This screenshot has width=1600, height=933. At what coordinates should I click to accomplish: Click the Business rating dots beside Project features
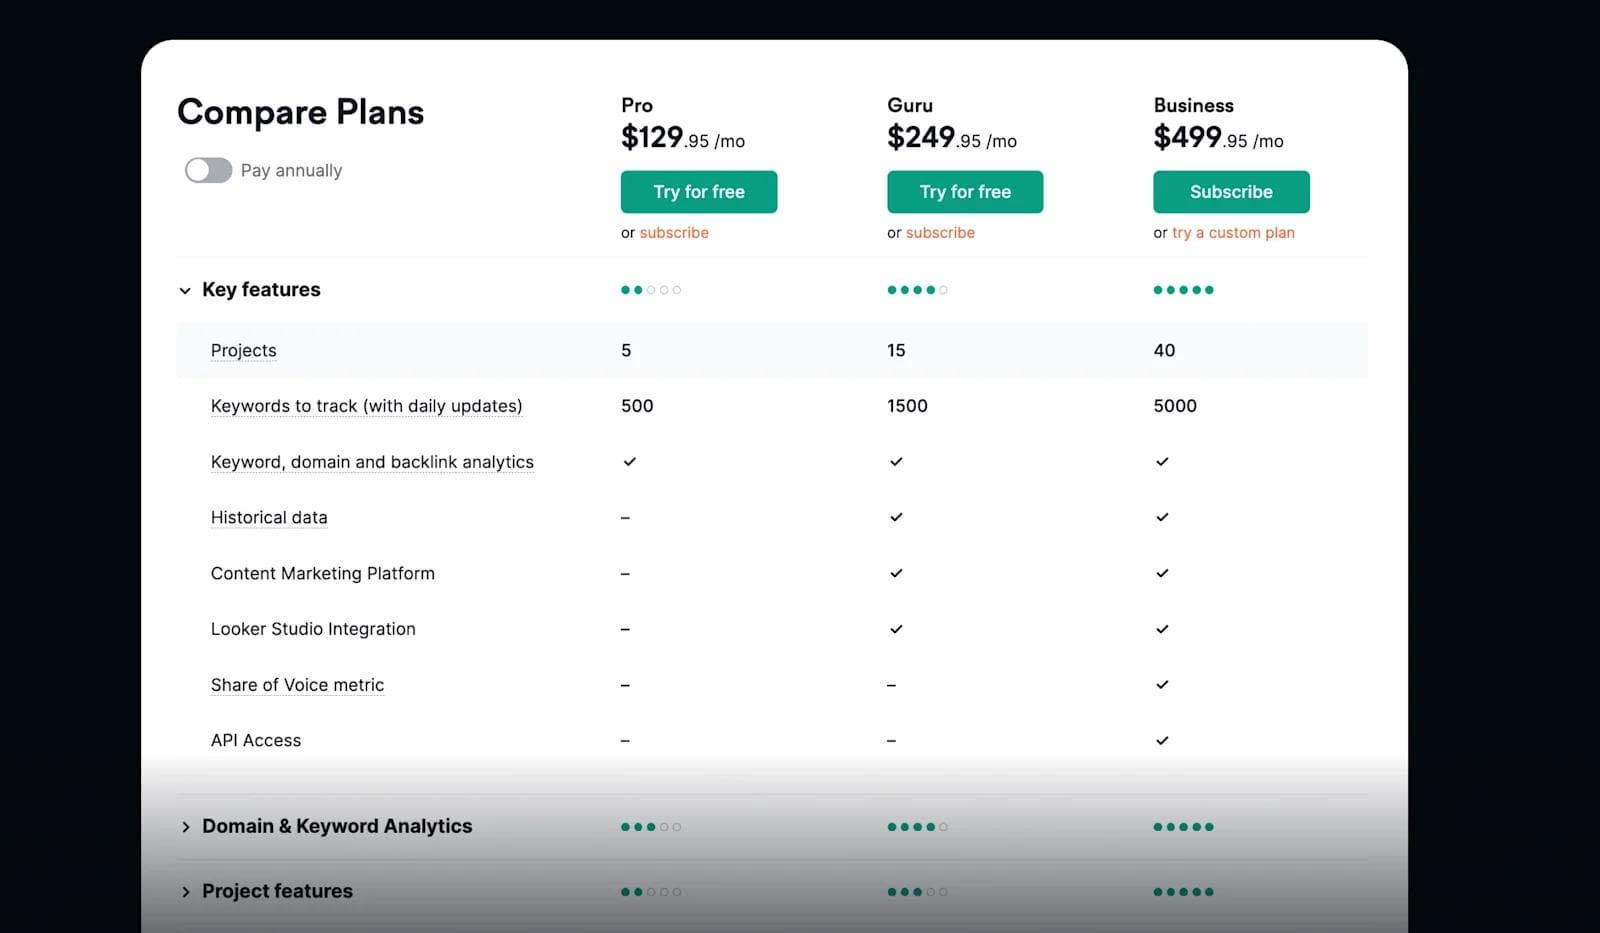[1184, 891]
